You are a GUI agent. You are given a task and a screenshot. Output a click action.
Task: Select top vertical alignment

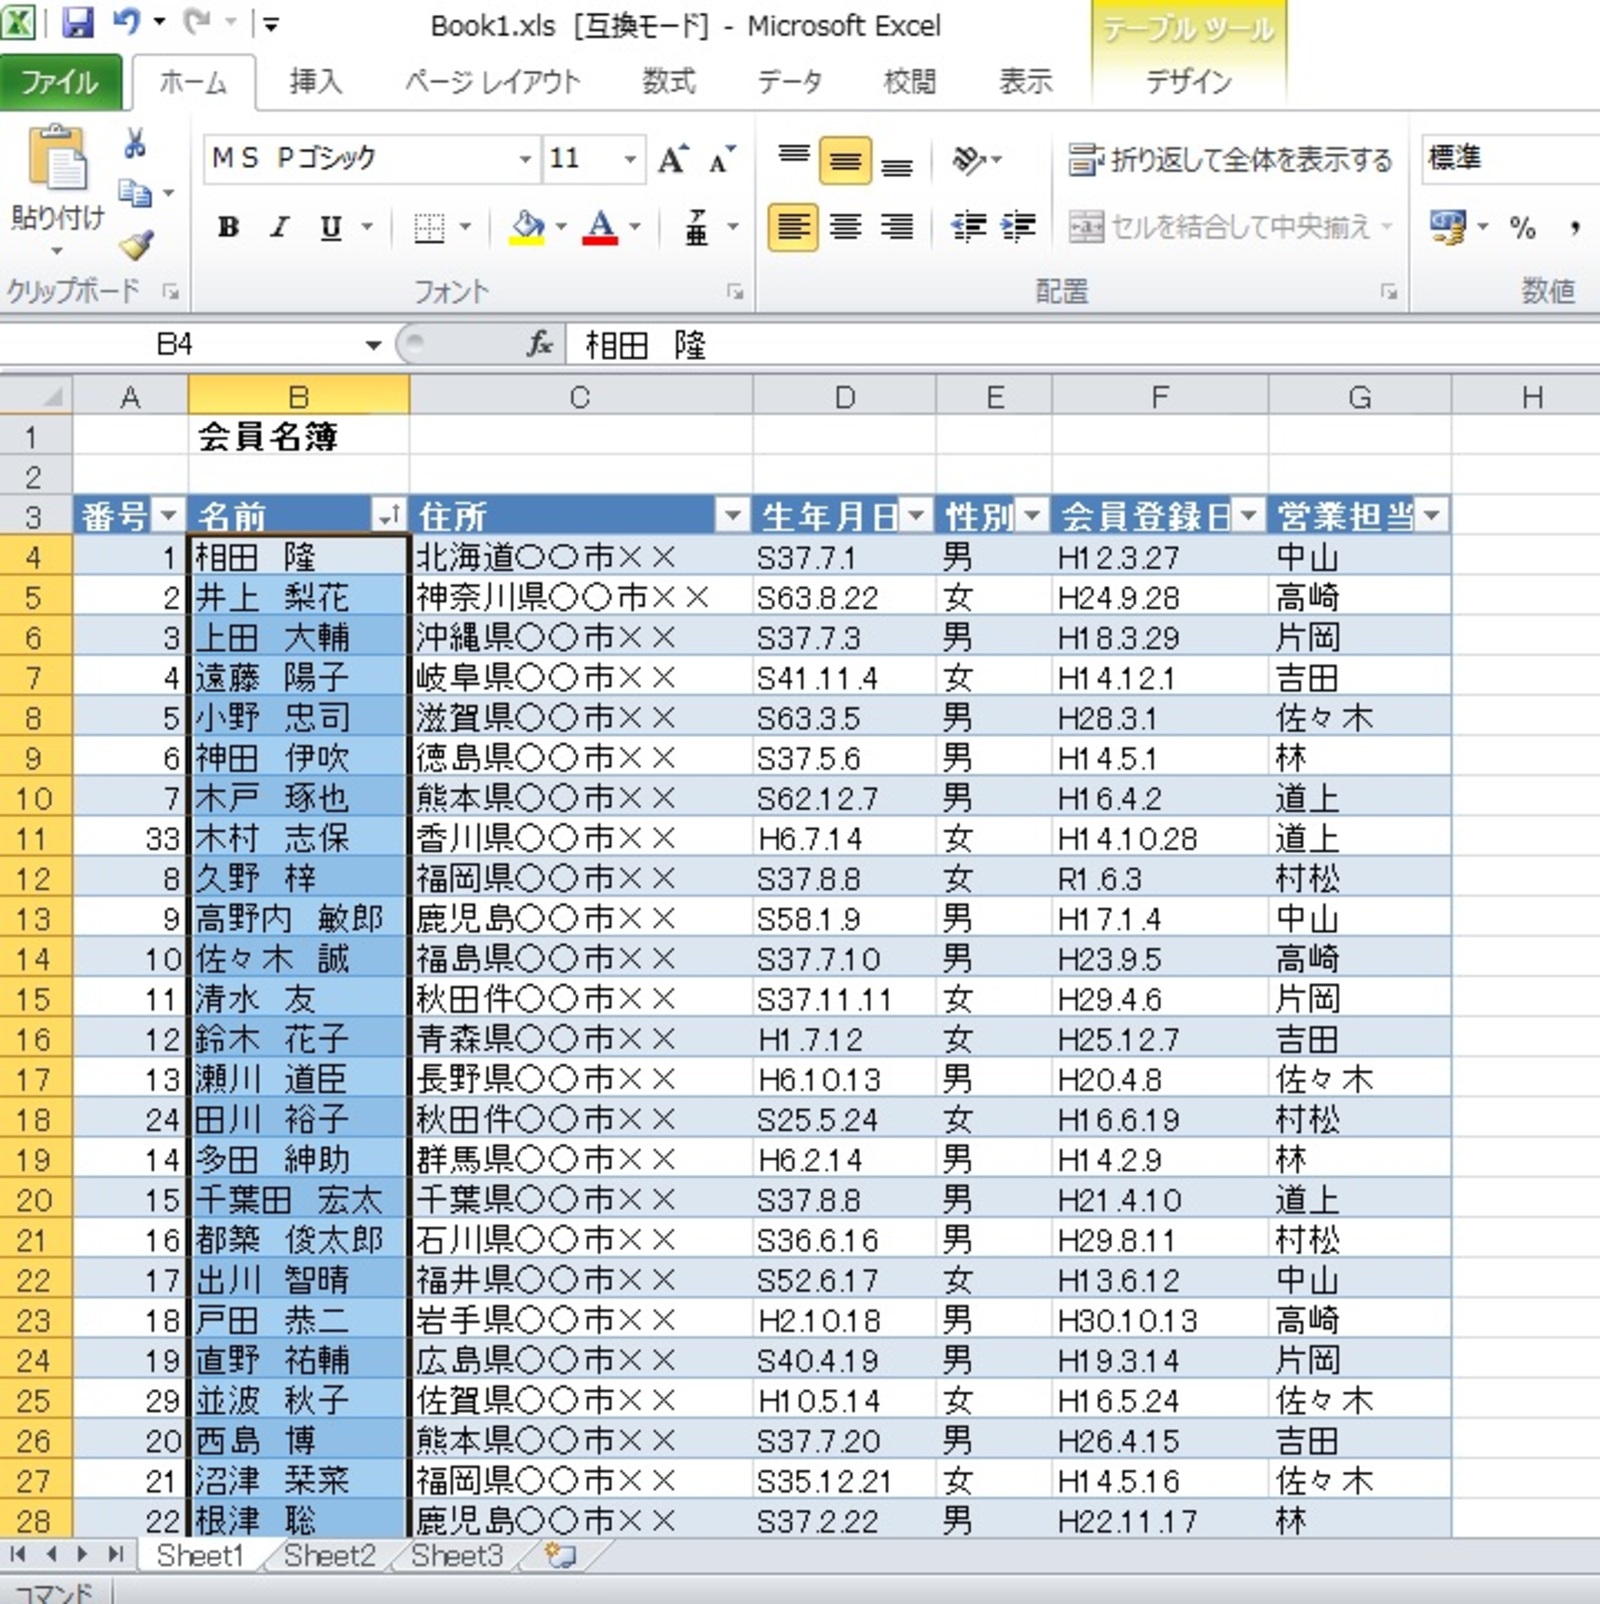pos(794,159)
